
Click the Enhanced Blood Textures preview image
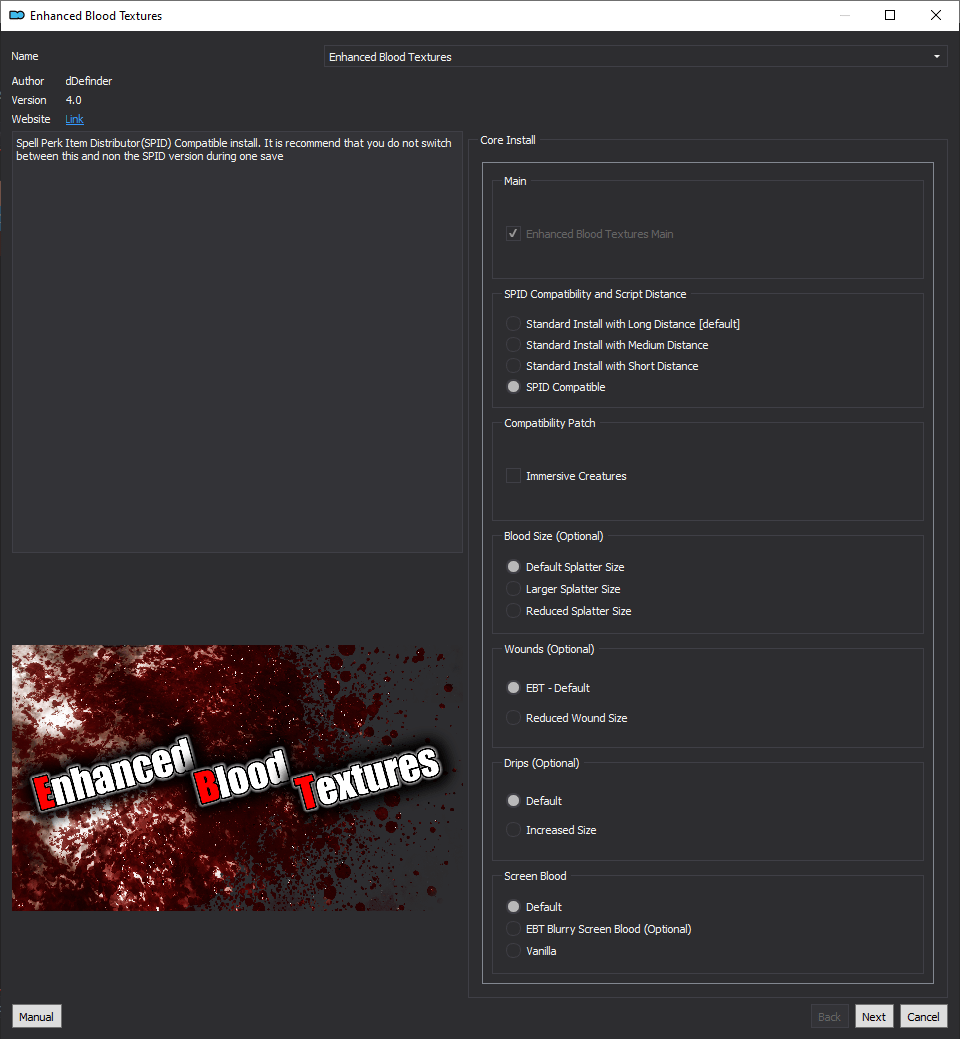(x=237, y=778)
